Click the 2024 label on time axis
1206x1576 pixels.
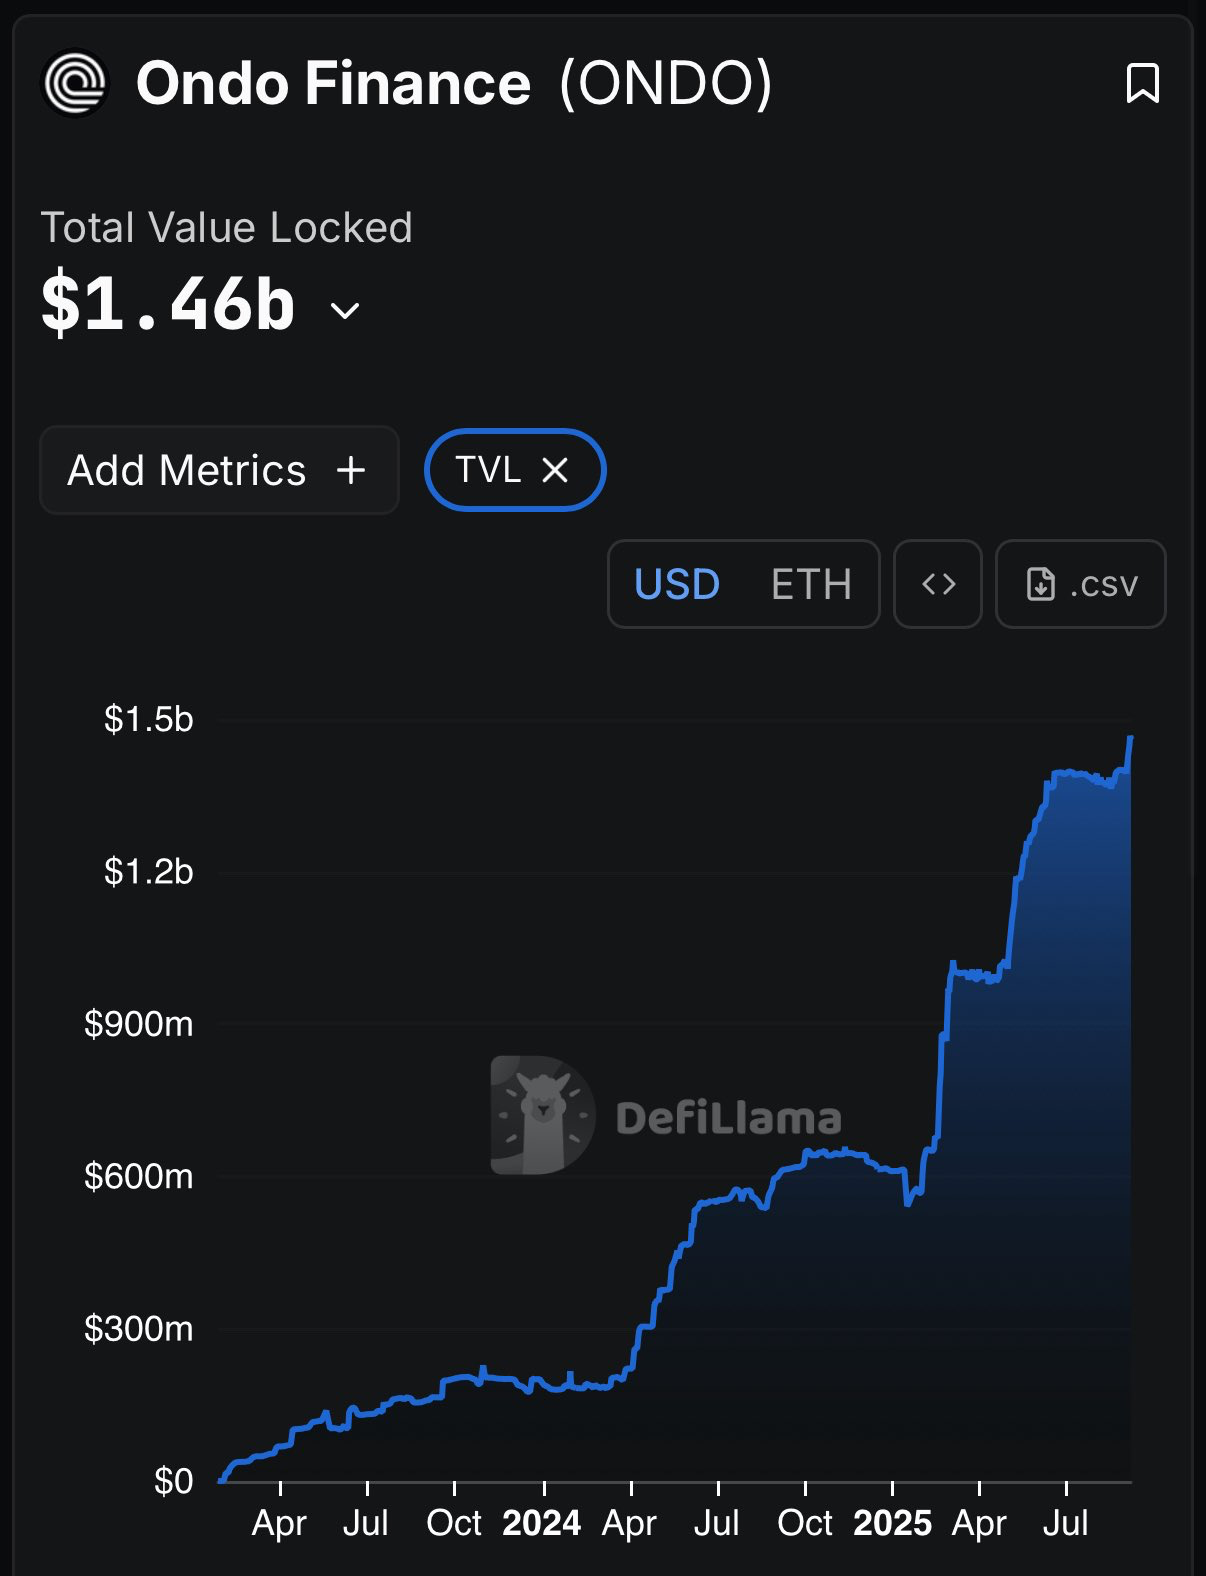click(541, 1522)
